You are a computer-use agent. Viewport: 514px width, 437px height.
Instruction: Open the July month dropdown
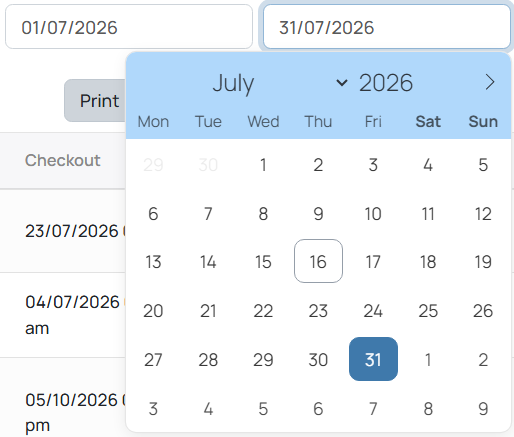(x=280, y=83)
